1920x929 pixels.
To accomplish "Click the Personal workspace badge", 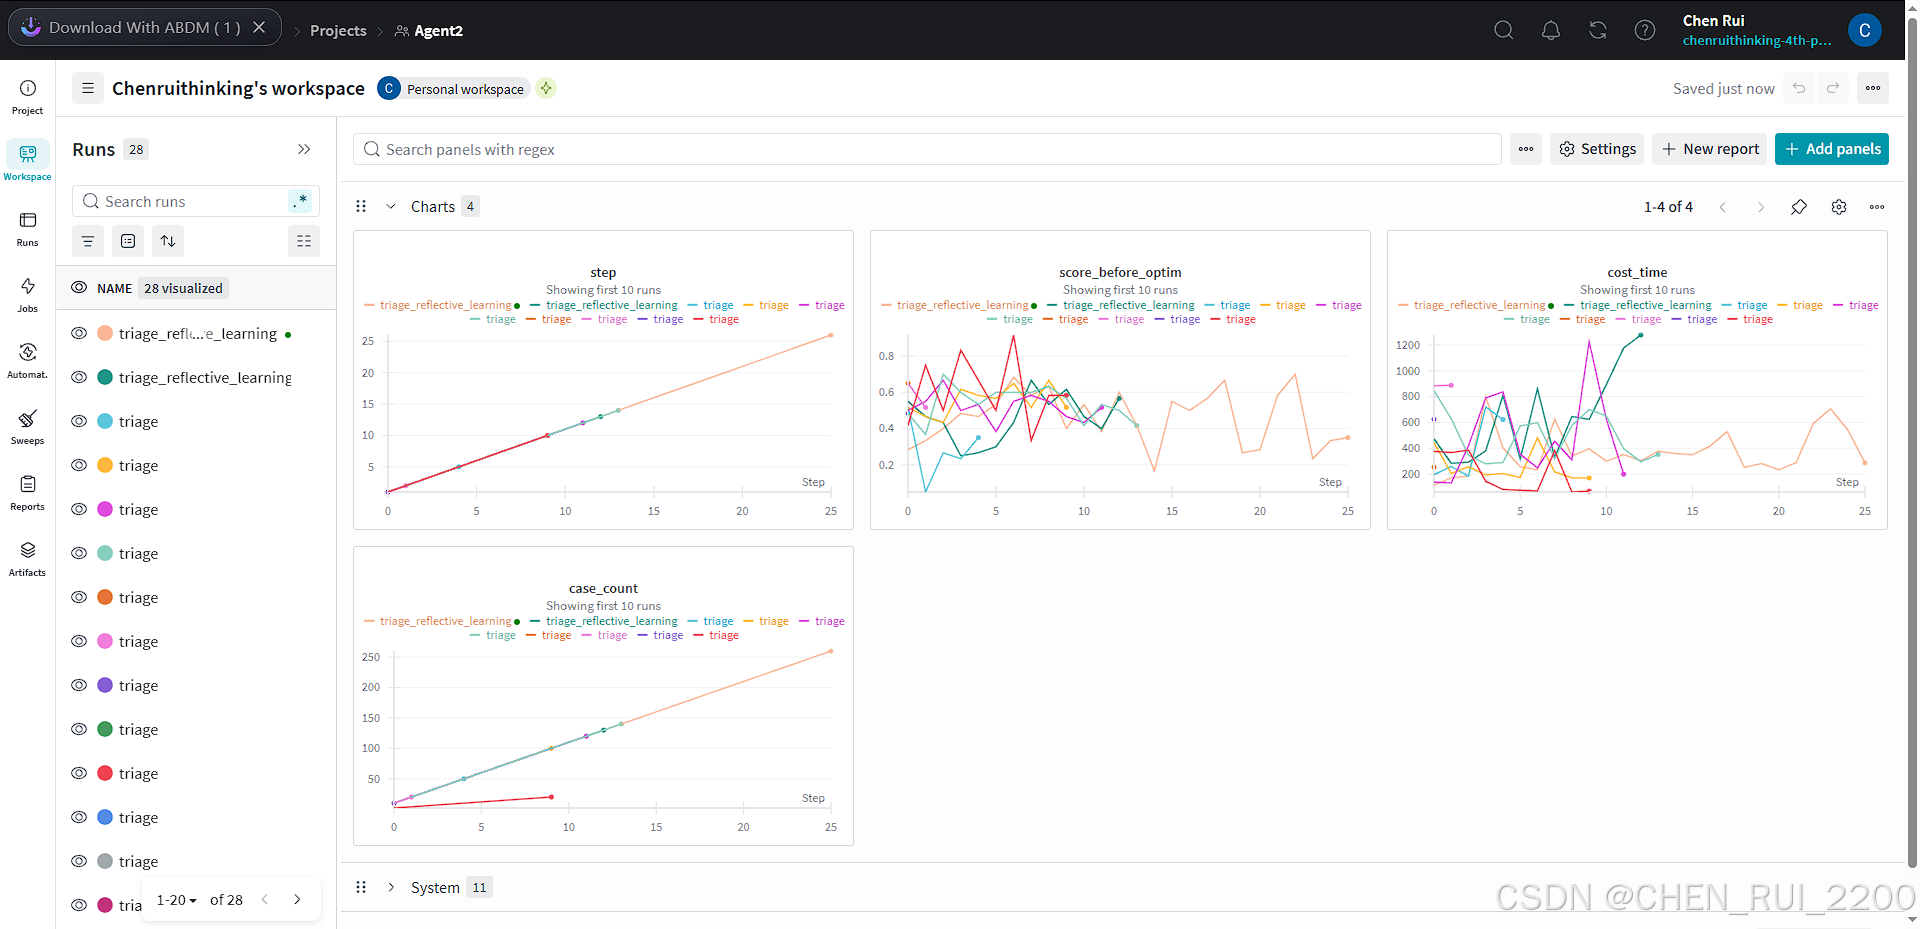I will pos(454,88).
